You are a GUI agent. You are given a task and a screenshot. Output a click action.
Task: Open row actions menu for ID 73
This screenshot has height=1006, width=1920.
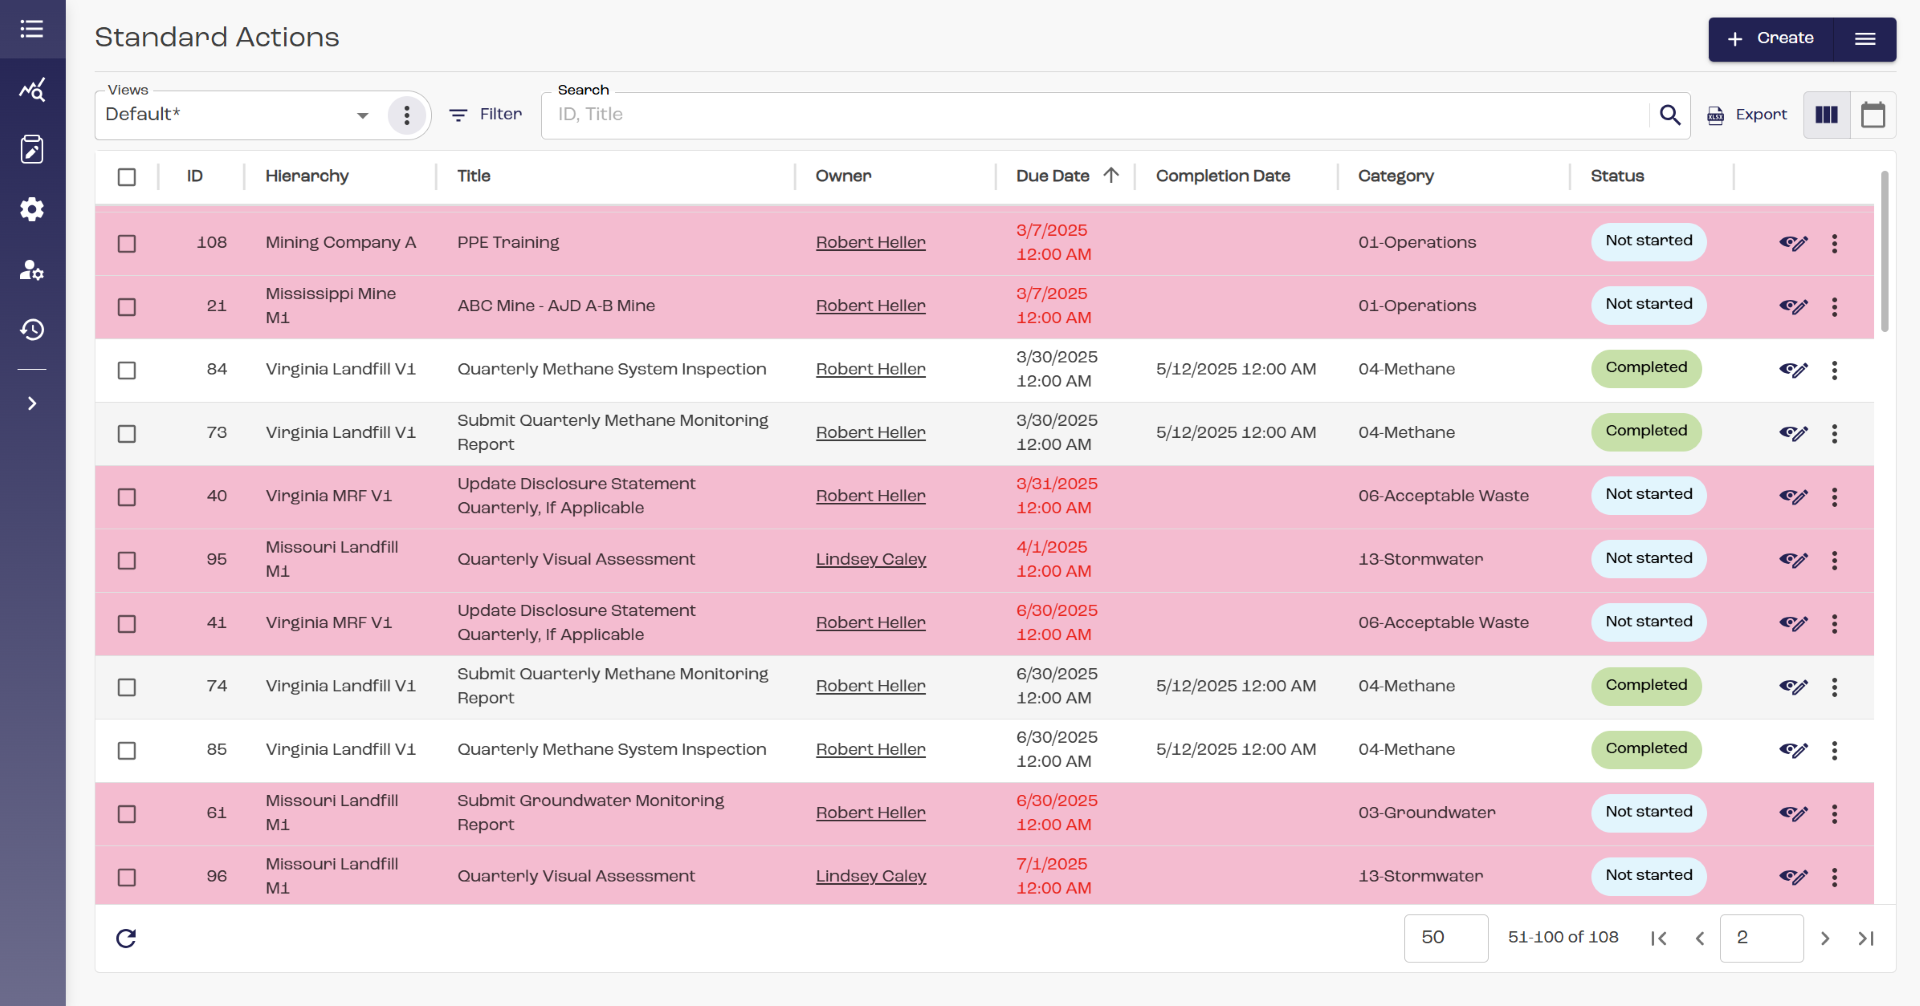(1834, 434)
